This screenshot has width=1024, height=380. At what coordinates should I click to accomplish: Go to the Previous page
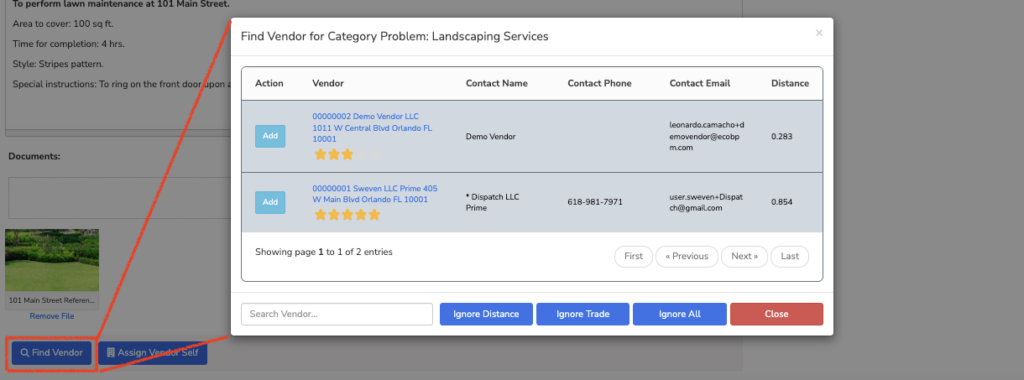tap(686, 257)
